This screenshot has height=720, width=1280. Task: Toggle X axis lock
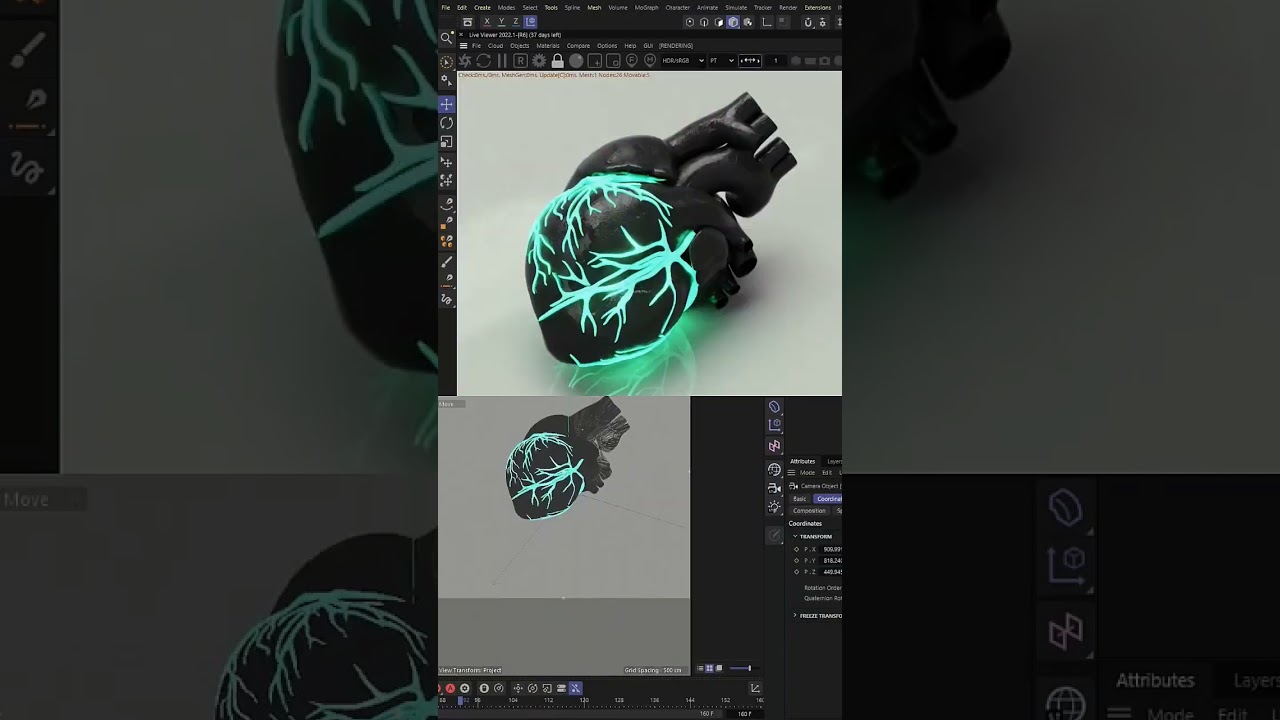pos(487,21)
